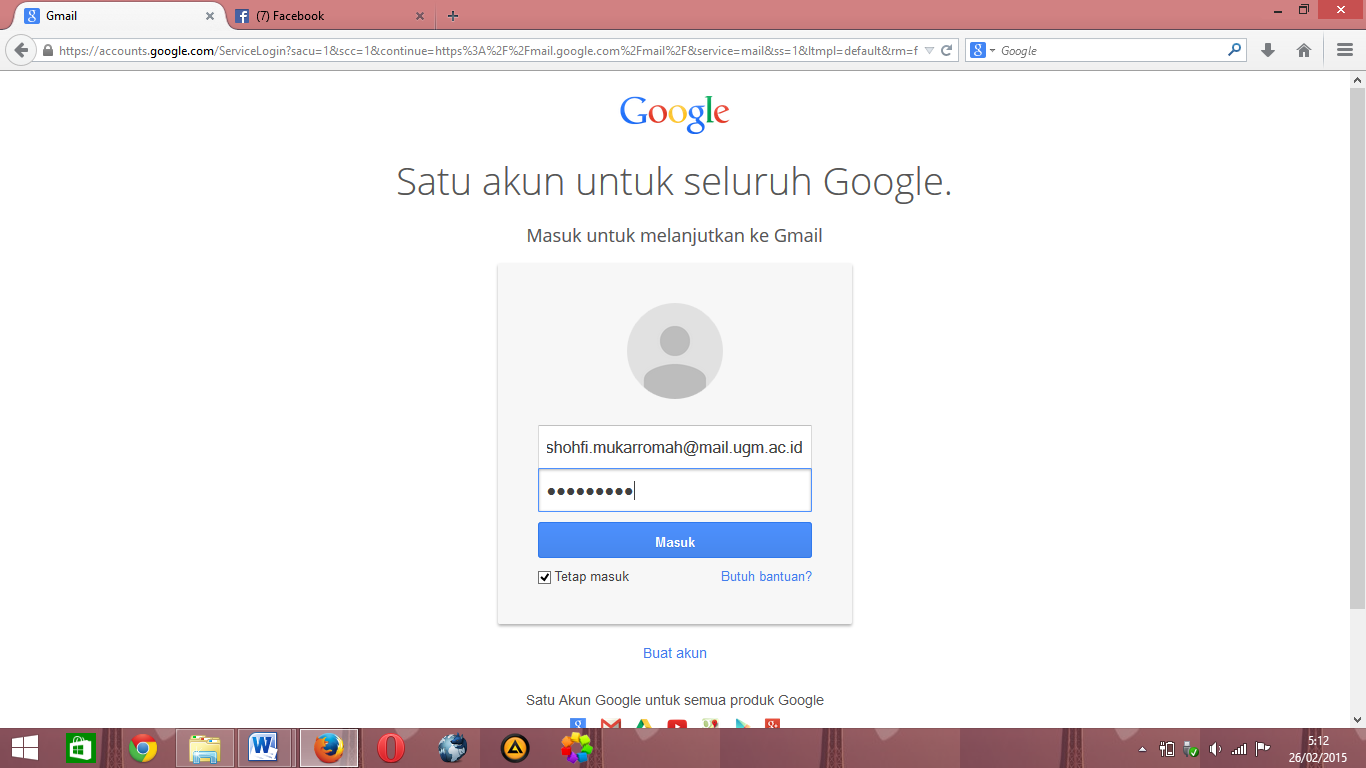Image resolution: width=1366 pixels, height=768 pixels.
Task: Open the AIMP player taskbar icon
Action: pos(515,748)
